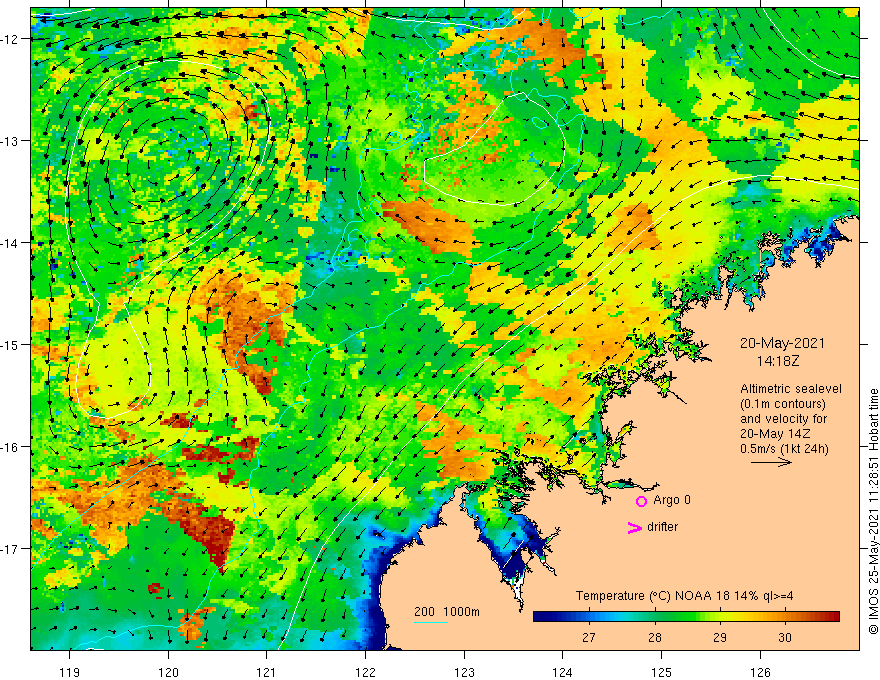Screen dimensions: 880x680
Task: Click the longitude label 124
Action: click(562, 672)
